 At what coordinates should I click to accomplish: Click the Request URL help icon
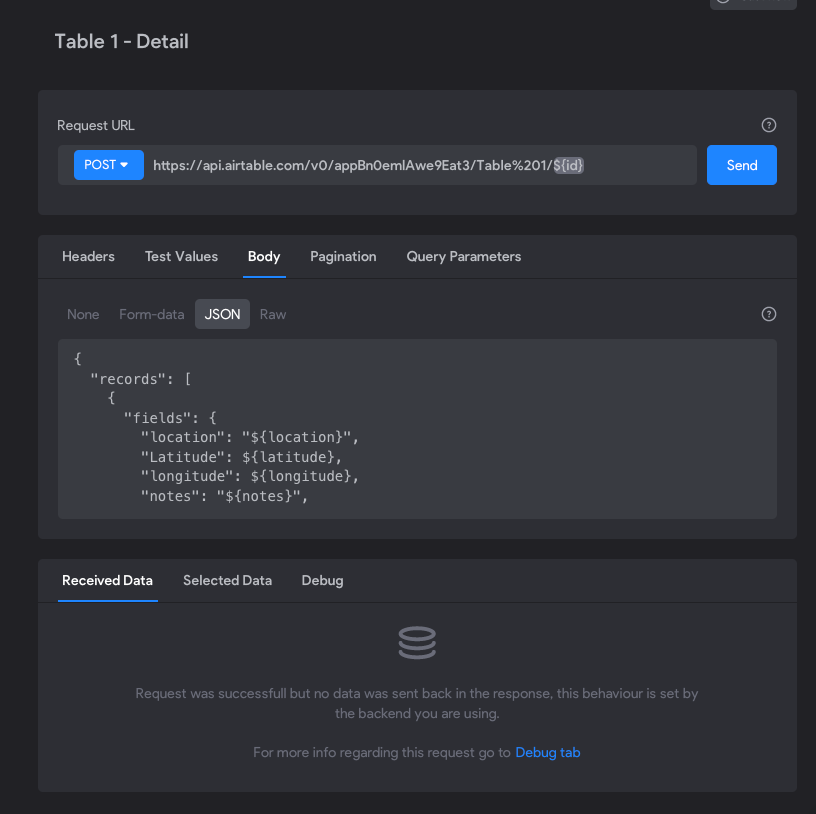[x=768, y=125]
